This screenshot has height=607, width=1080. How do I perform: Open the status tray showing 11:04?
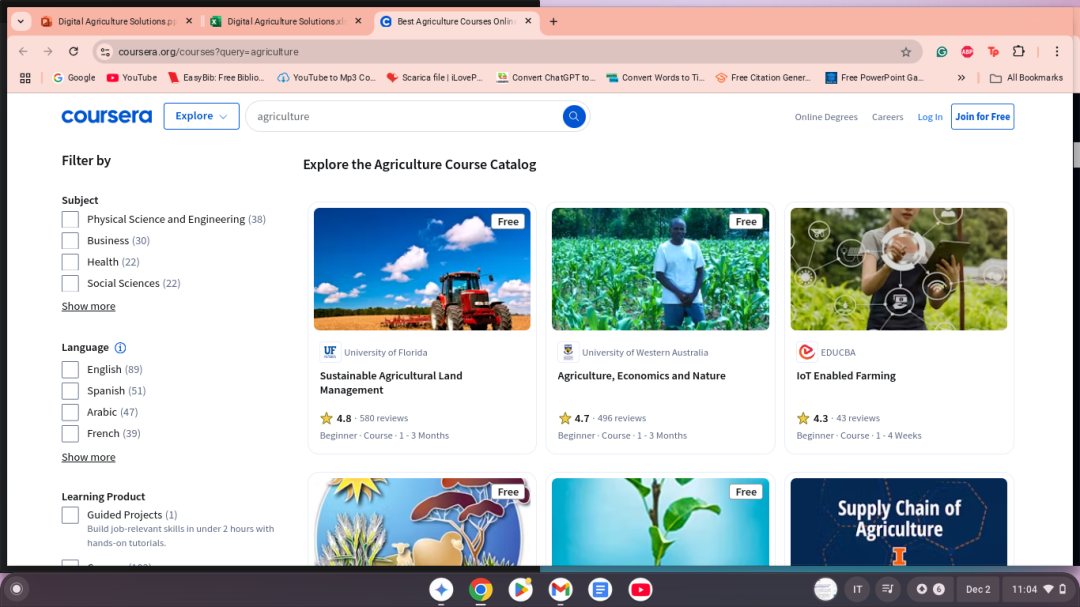coord(1039,589)
